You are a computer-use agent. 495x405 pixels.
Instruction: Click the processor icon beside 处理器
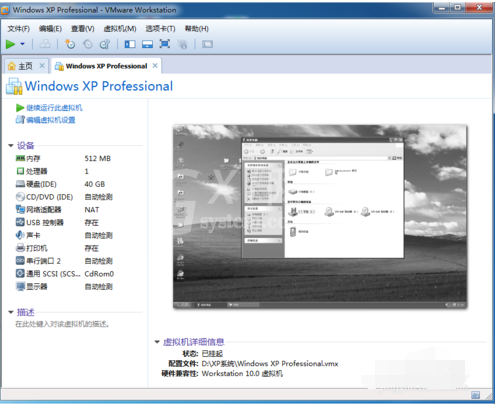[20, 171]
